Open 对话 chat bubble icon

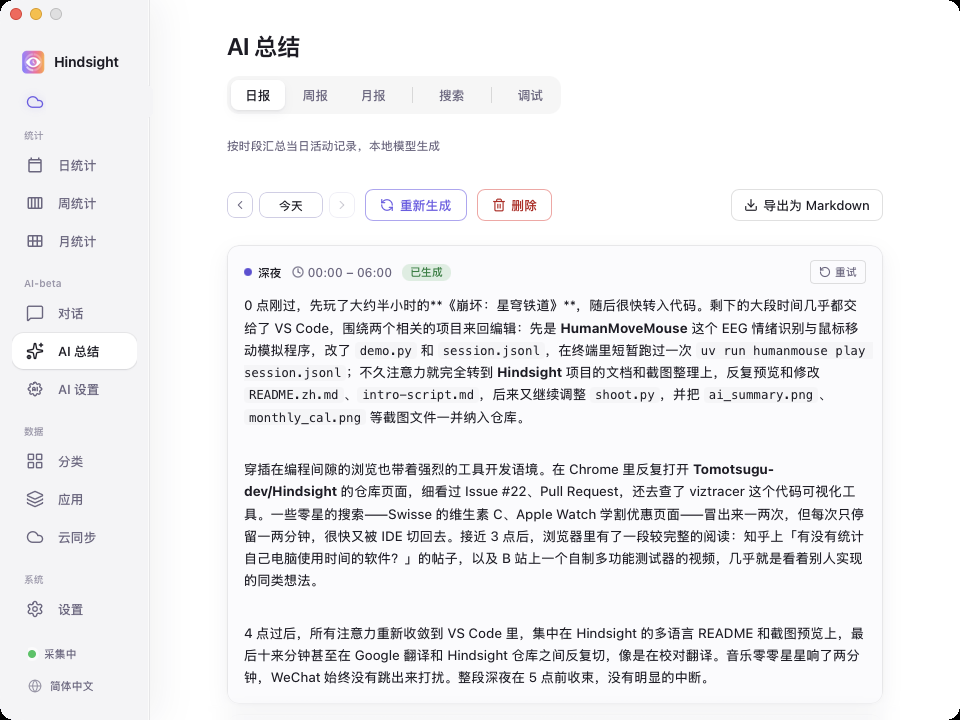pos(35,313)
